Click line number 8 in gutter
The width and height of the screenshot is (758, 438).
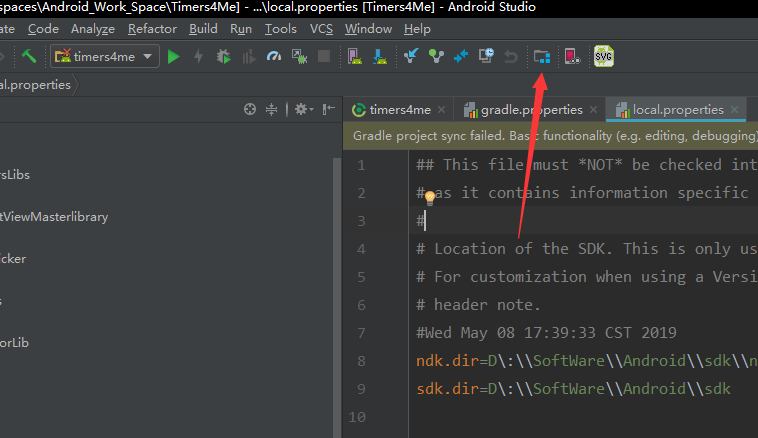click(x=361, y=361)
